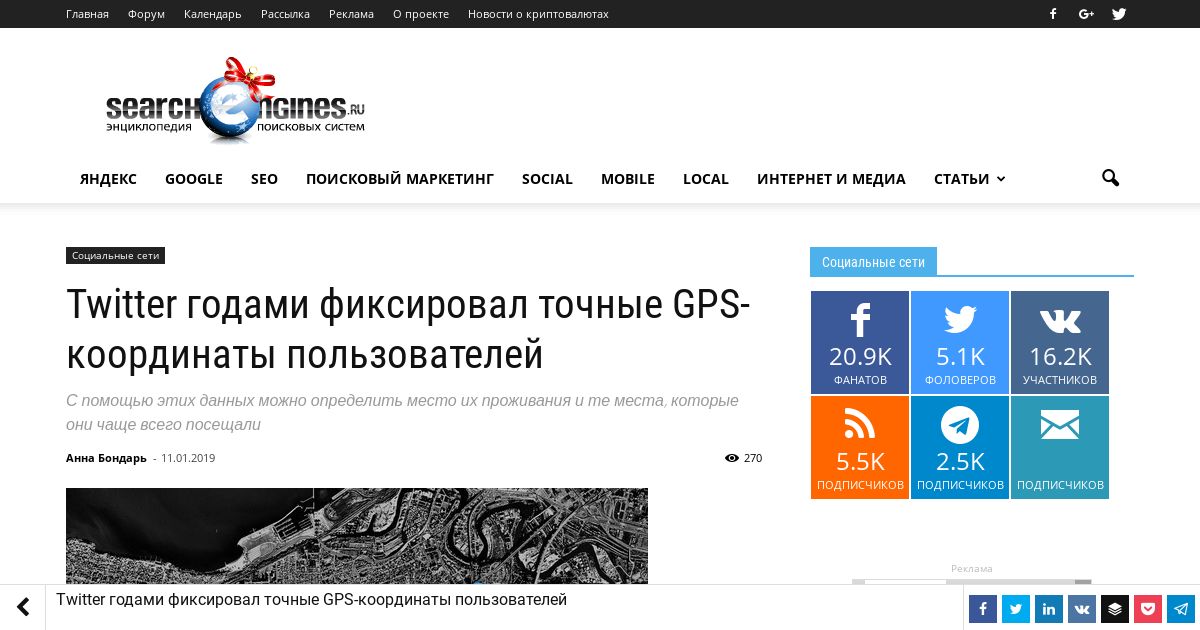Share article on Twitter in bottom bar
The height and width of the screenshot is (630, 1200).
1015,609
